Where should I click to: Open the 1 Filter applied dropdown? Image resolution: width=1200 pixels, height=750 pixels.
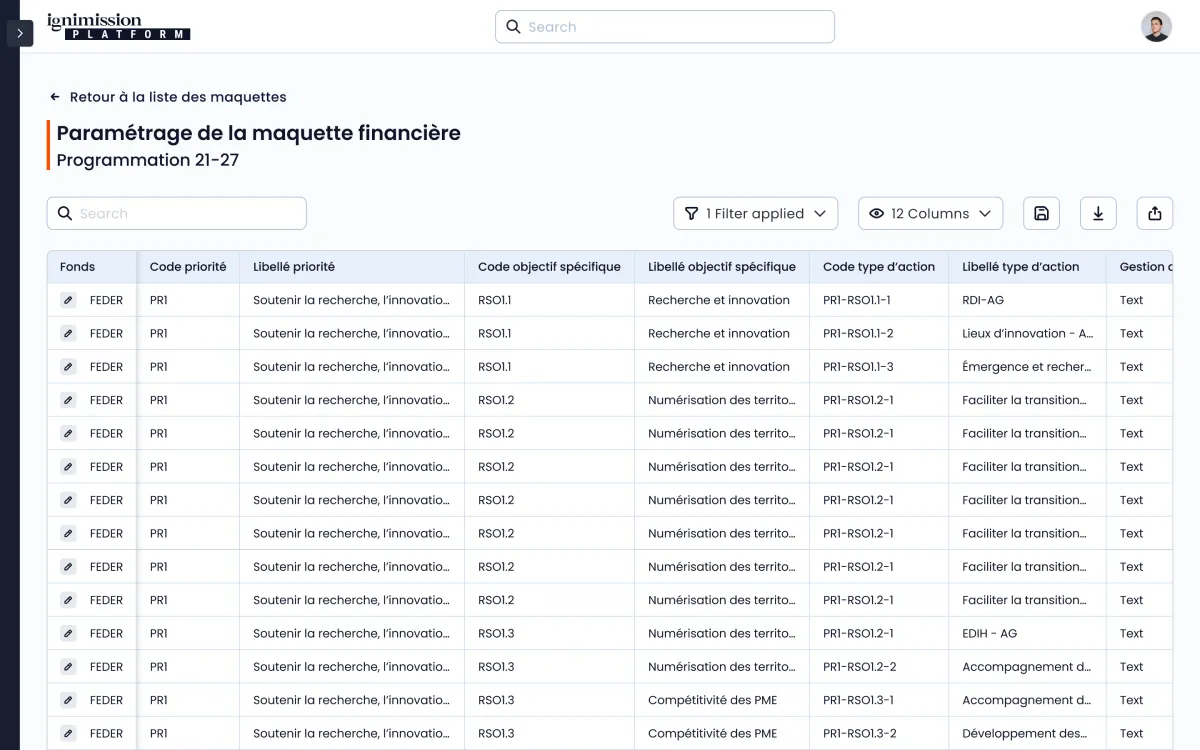pyautogui.click(x=755, y=213)
